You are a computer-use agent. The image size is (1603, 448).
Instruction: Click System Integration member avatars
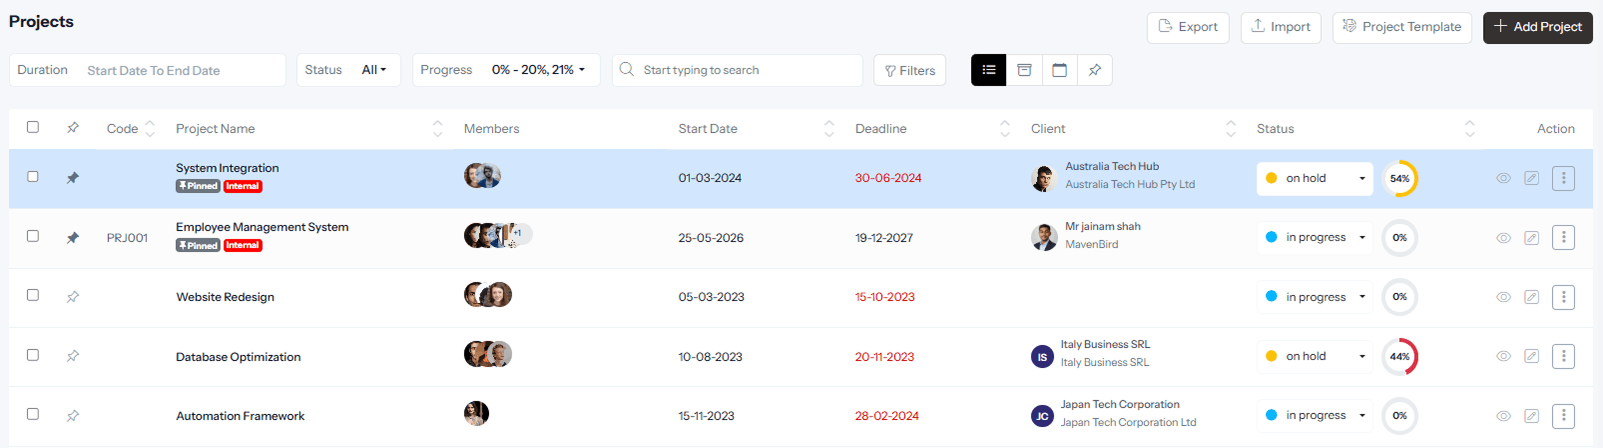[482, 176]
